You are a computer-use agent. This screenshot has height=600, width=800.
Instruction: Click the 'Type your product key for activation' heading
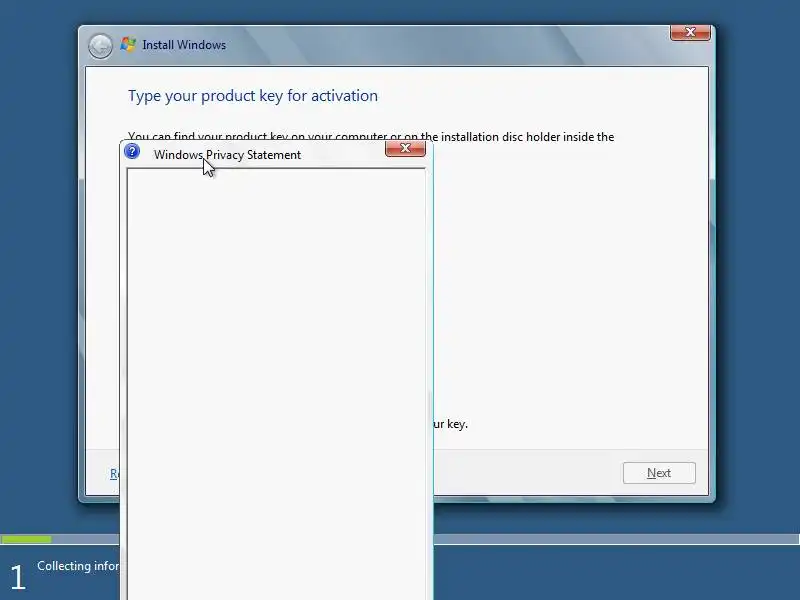coord(253,96)
